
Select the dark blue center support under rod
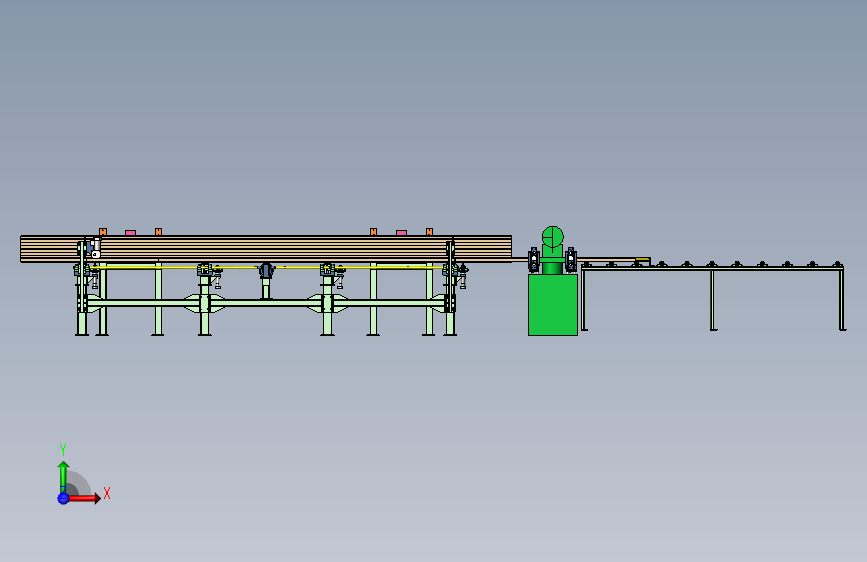click(x=267, y=271)
